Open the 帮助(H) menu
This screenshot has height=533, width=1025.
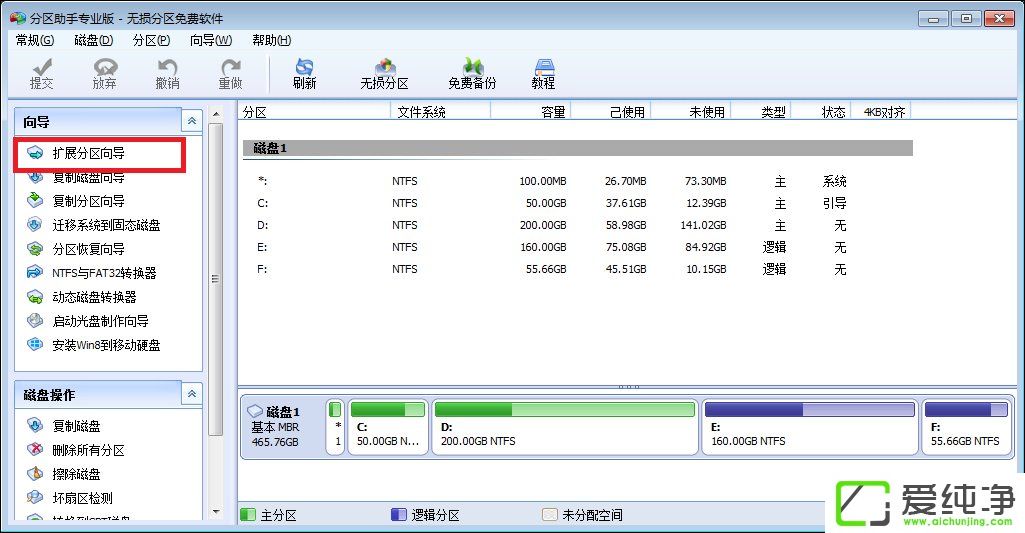click(x=271, y=41)
